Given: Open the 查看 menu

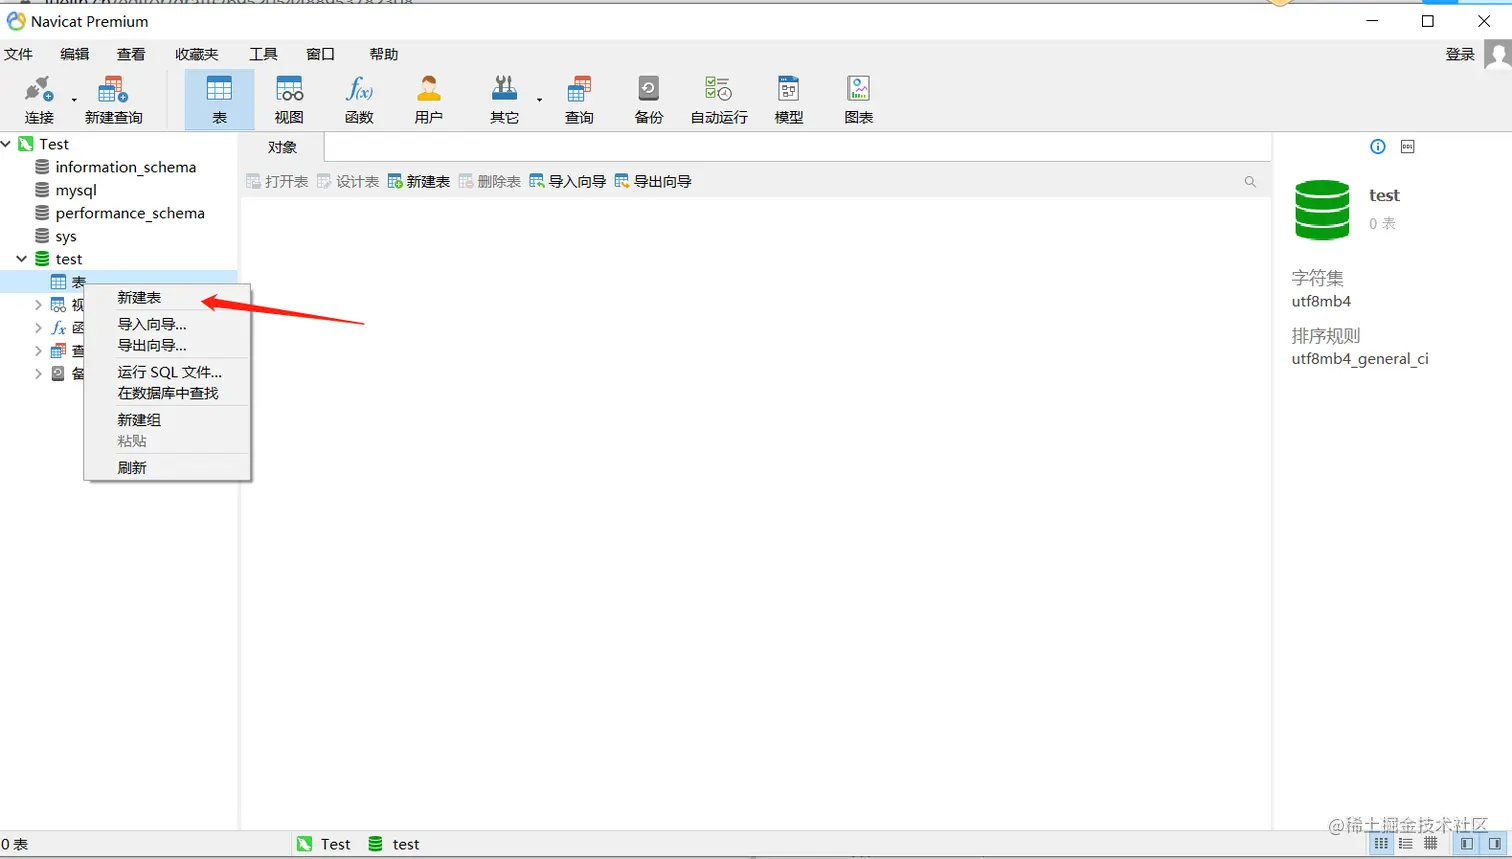Looking at the screenshot, I should pos(131,54).
